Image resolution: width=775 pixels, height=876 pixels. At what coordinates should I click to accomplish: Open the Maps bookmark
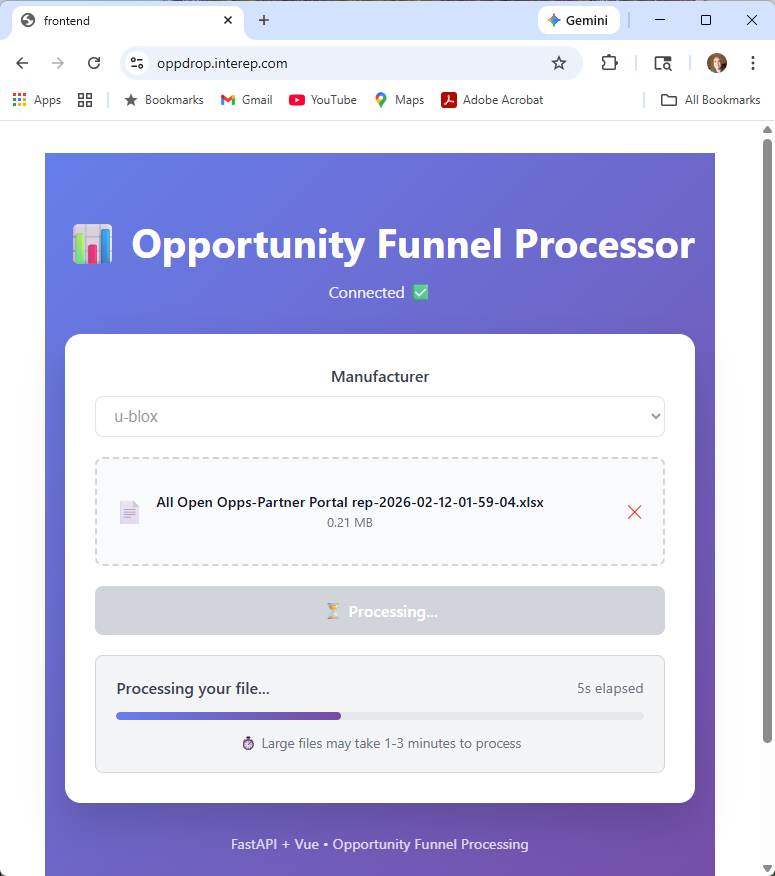tap(400, 100)
